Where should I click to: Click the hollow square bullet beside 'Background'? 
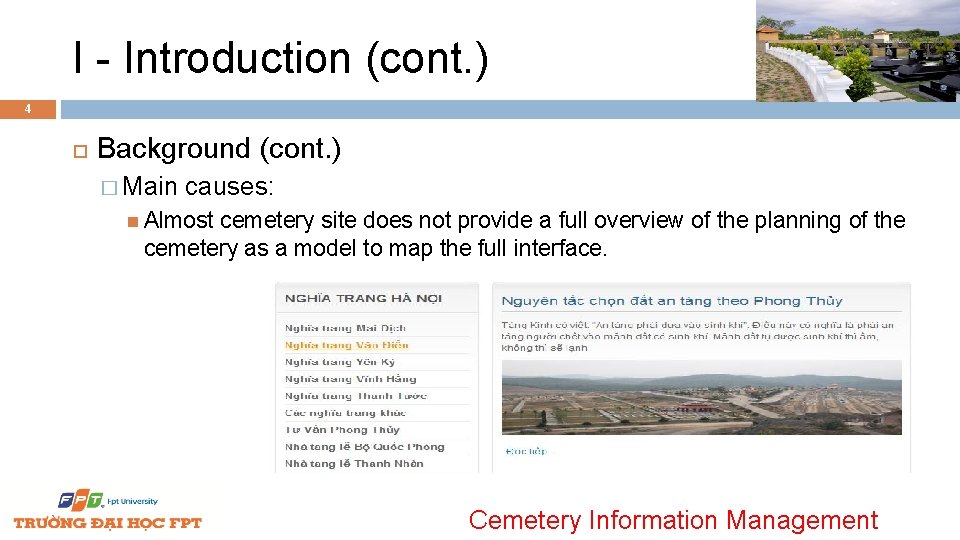click(80, 151)
